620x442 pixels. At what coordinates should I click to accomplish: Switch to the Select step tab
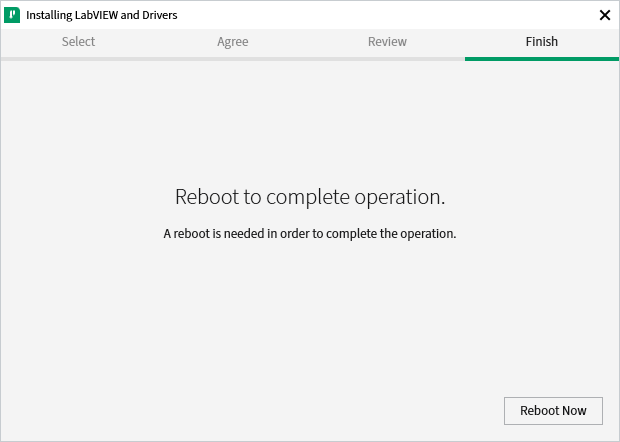coord(78,42)
